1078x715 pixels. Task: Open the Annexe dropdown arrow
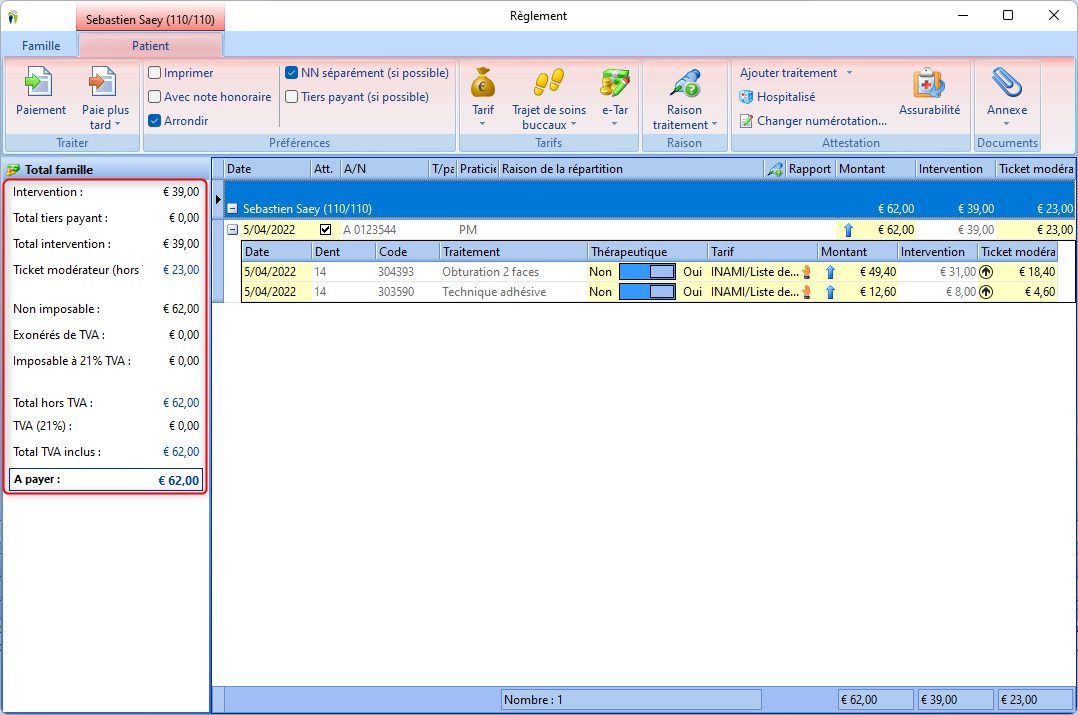point(1006,124)
